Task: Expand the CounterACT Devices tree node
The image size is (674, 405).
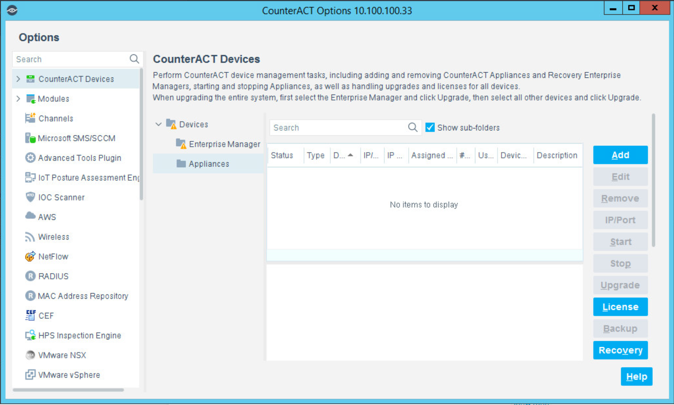Action: click(18, 79)
